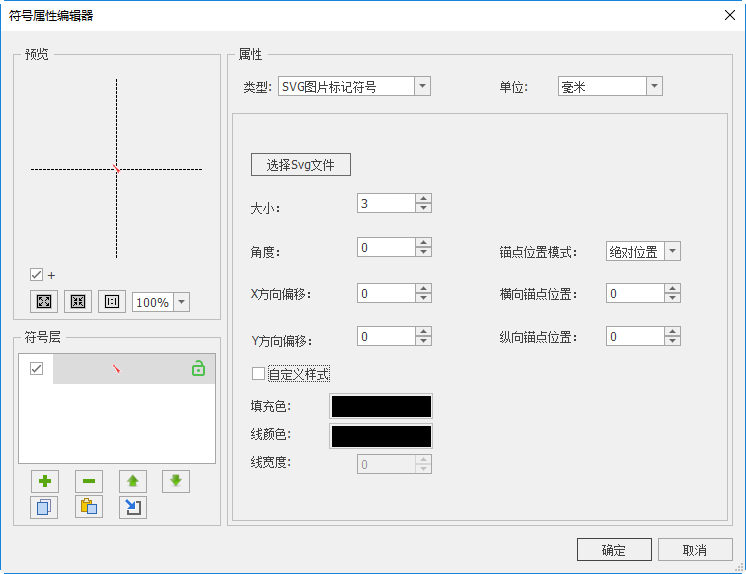Enable the 自定义样式 checkbox
Viewport: 746px width, 574px height.
[259, 374]
